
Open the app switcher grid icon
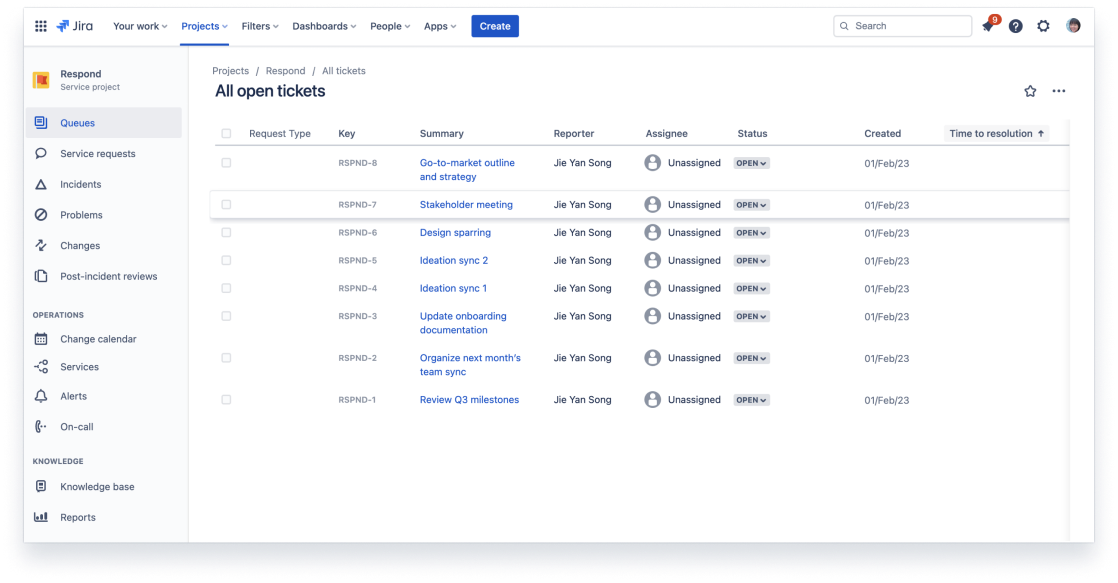coord(41,26)
